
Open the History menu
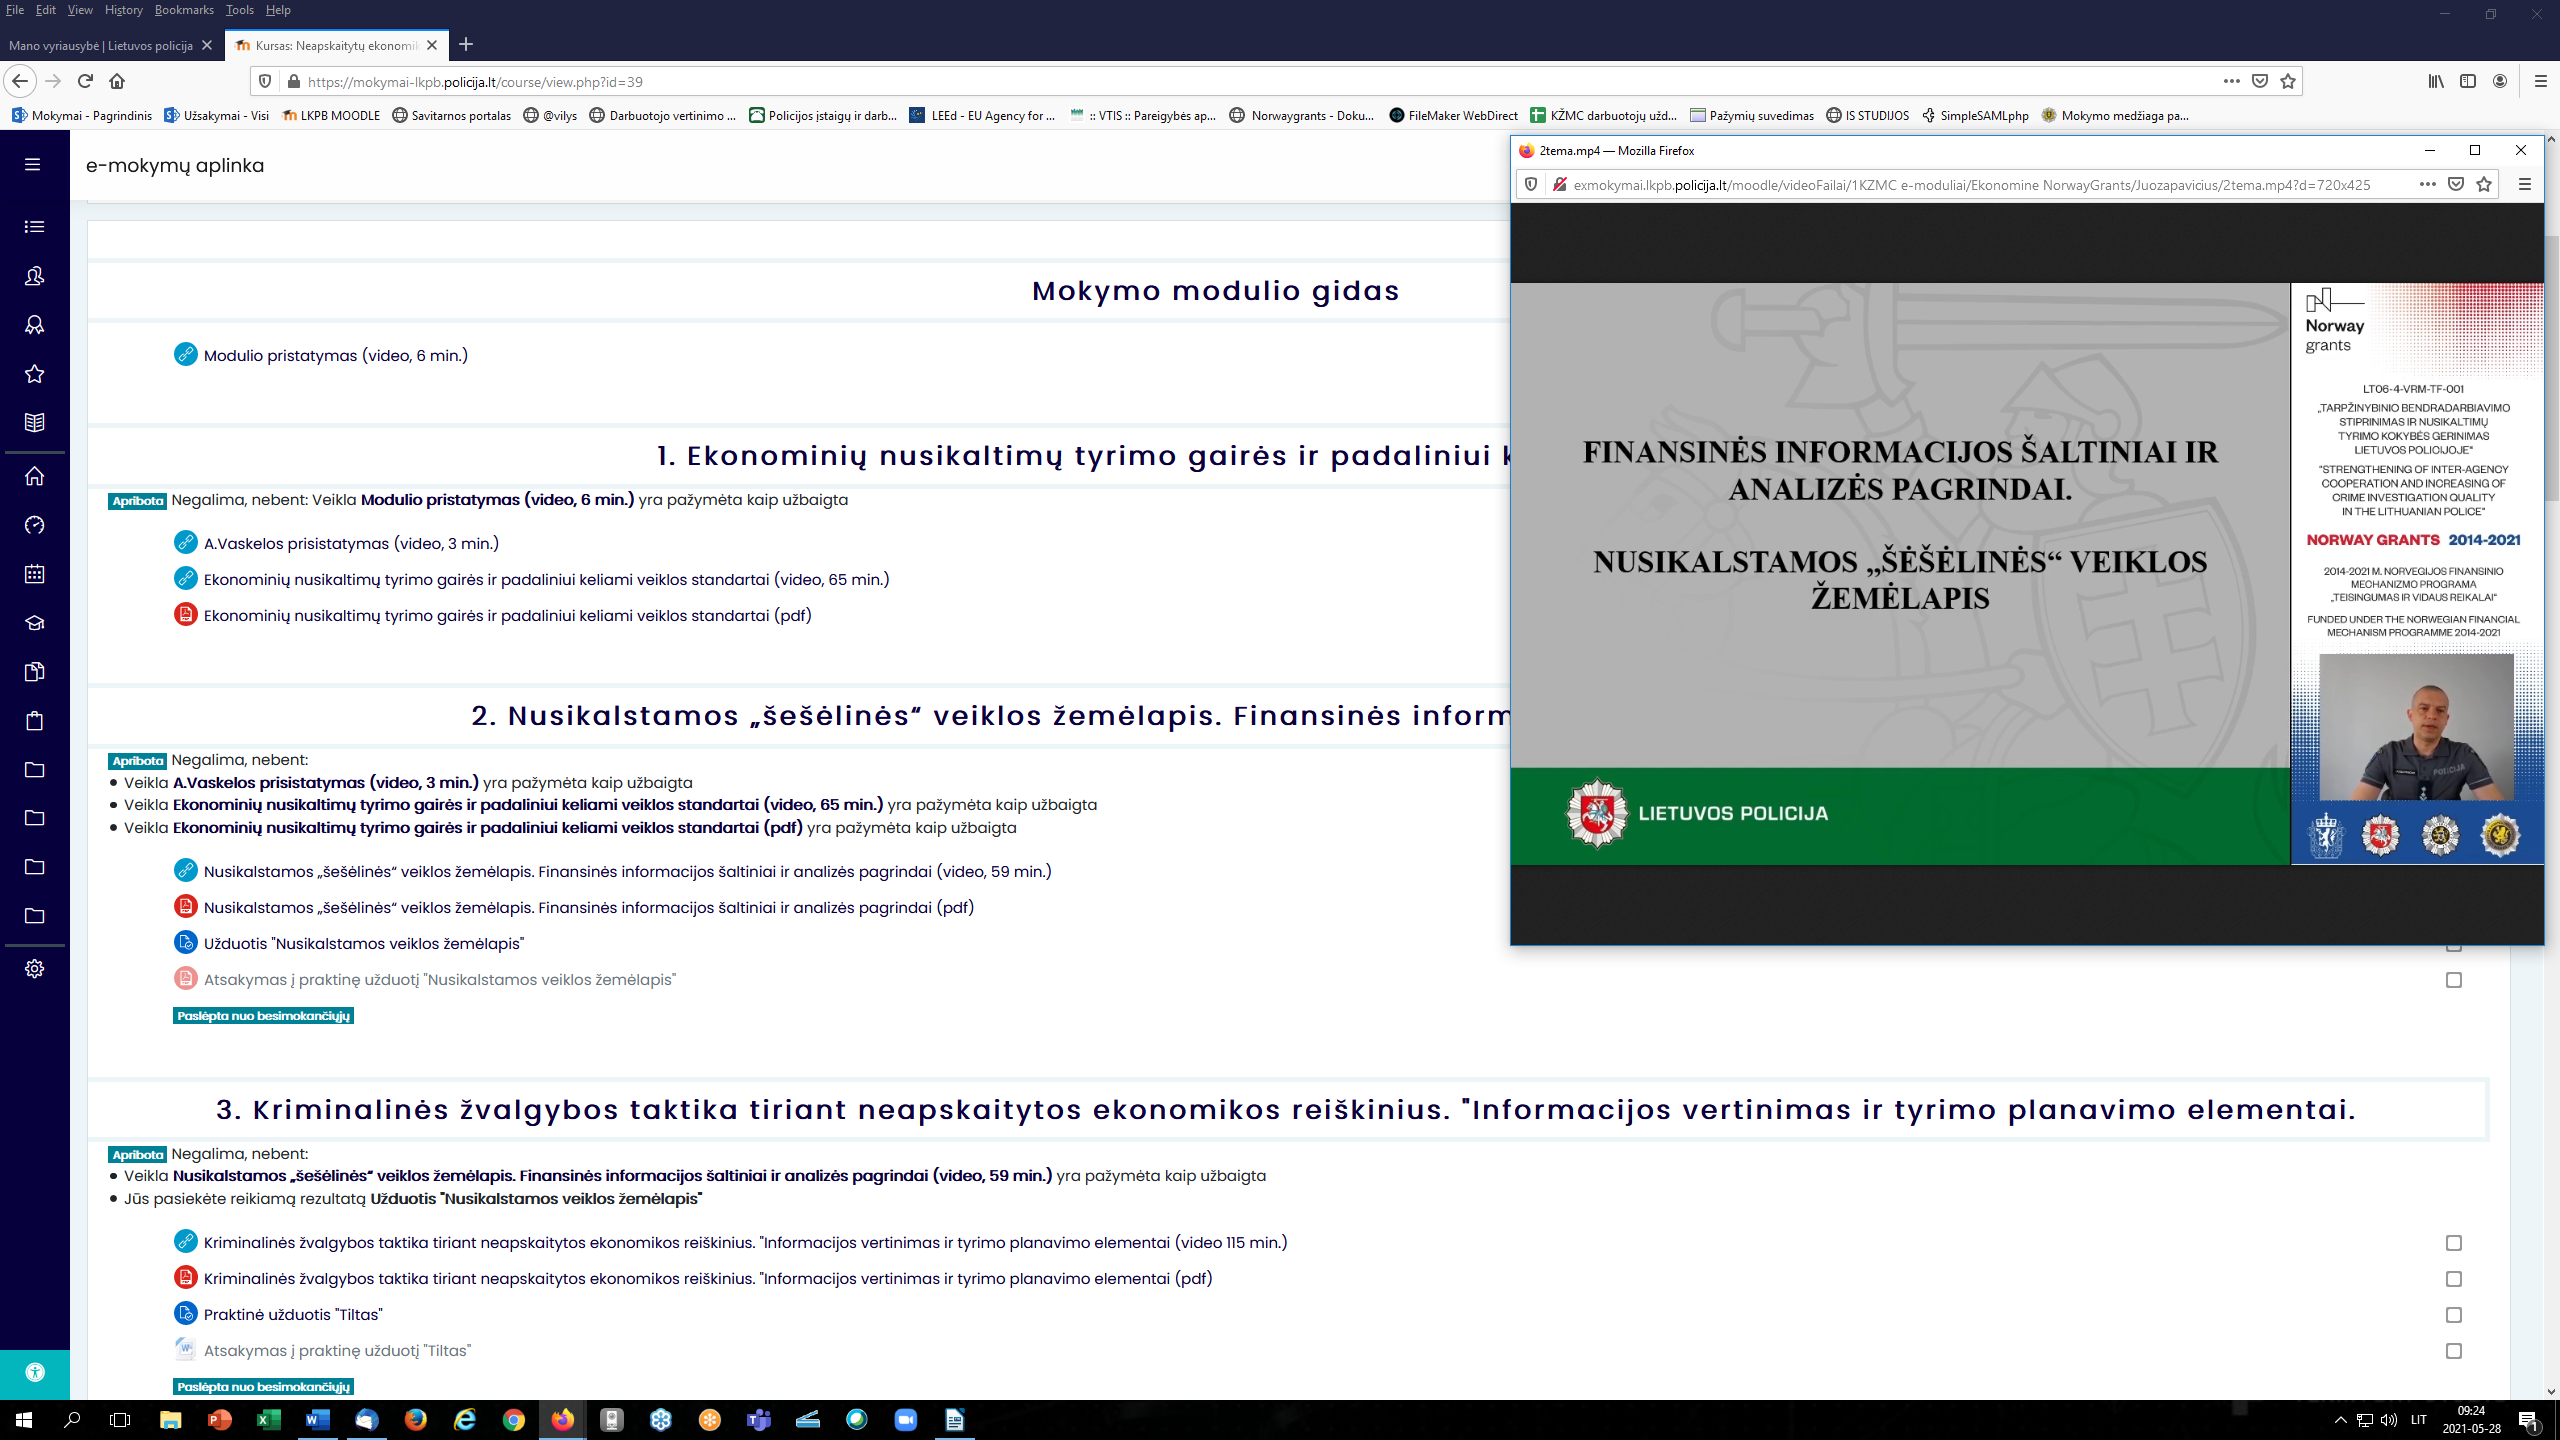(123, 10)
